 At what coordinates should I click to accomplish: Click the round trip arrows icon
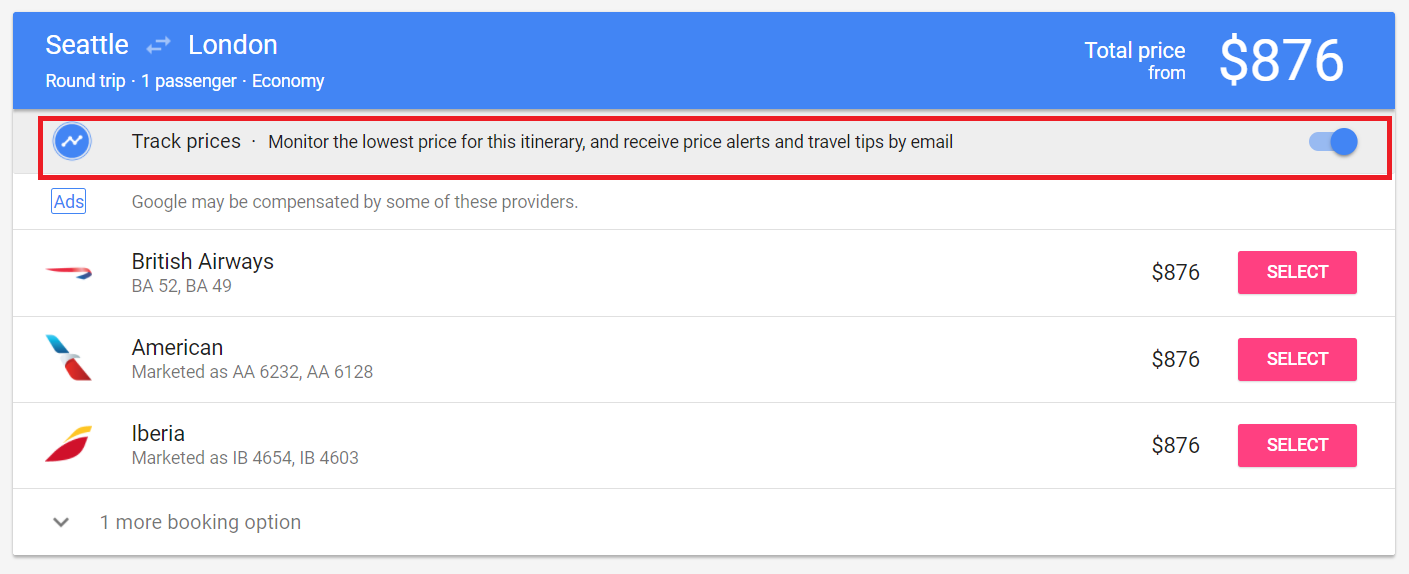(x=158, y=46)
